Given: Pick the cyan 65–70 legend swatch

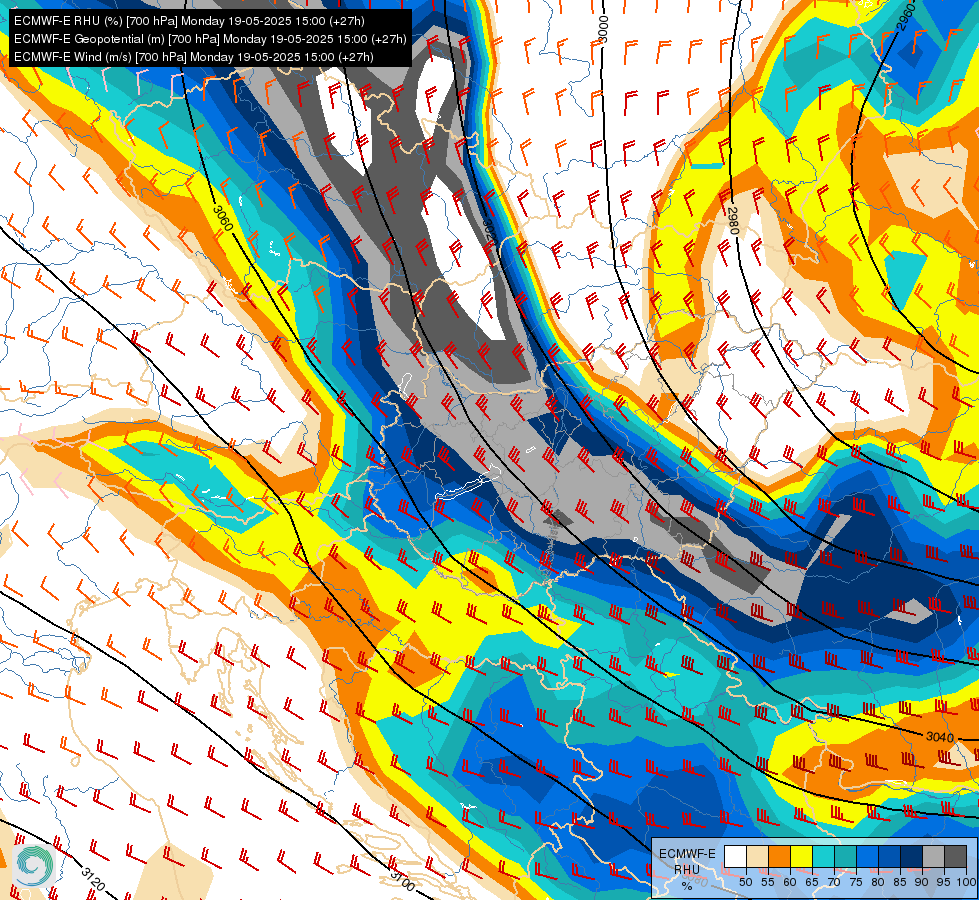Looking at the screenshot, I should point(824,856).
